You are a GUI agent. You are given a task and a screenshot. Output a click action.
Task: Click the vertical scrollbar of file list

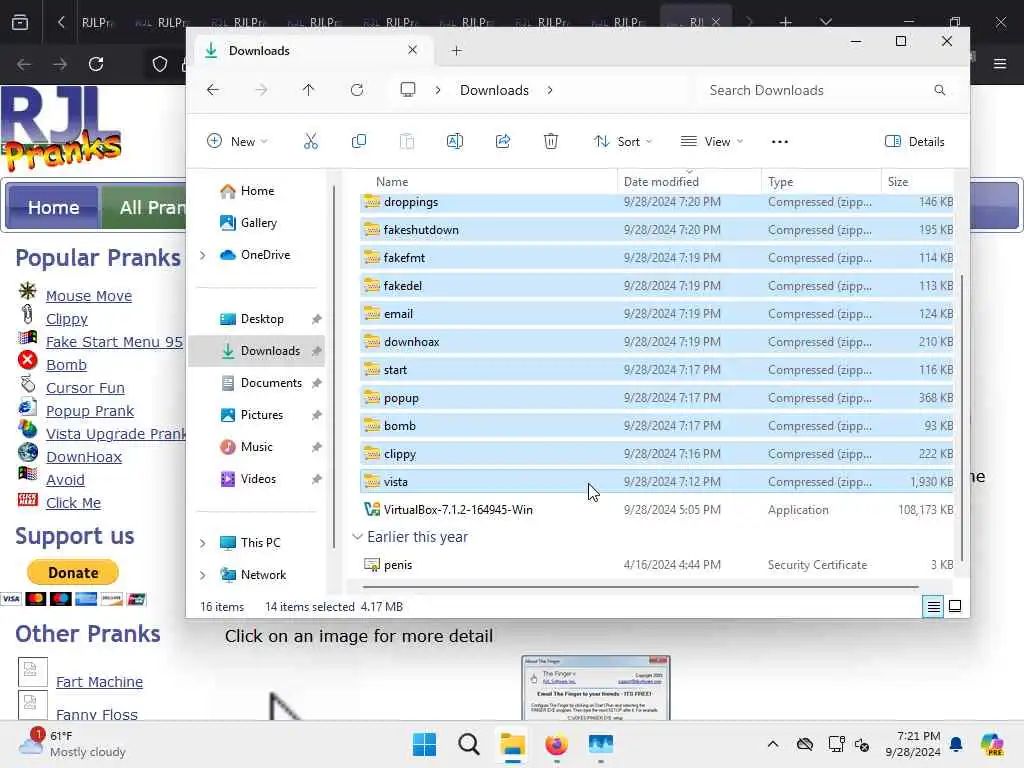click(961, 418)
